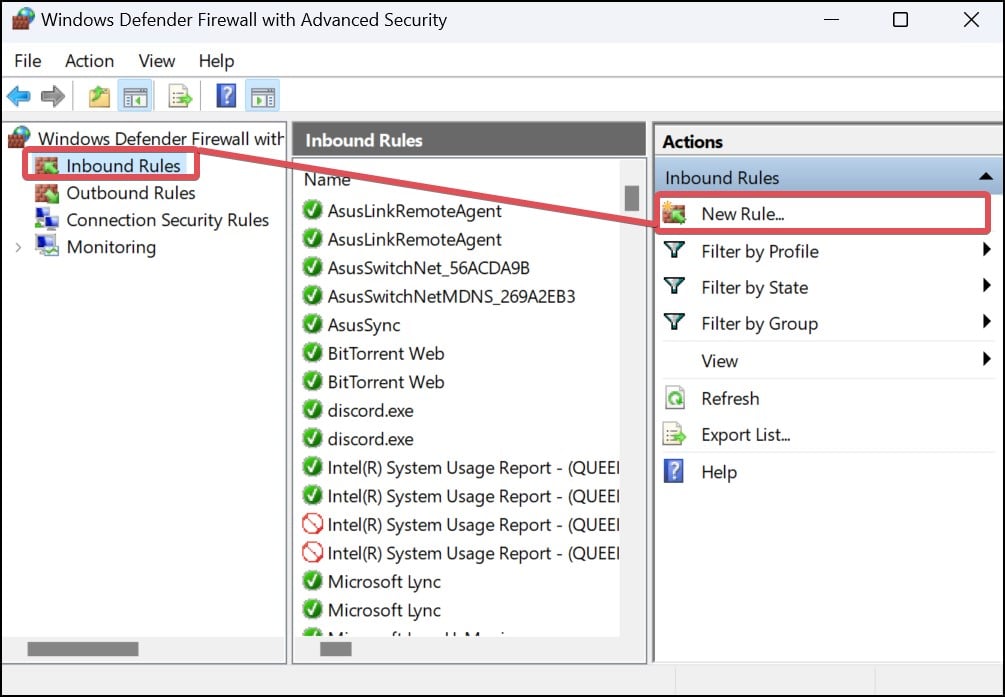1005x697 pixels.
Task: Click the funnel icon for Filter by Profile
Action: click(674, 250)
